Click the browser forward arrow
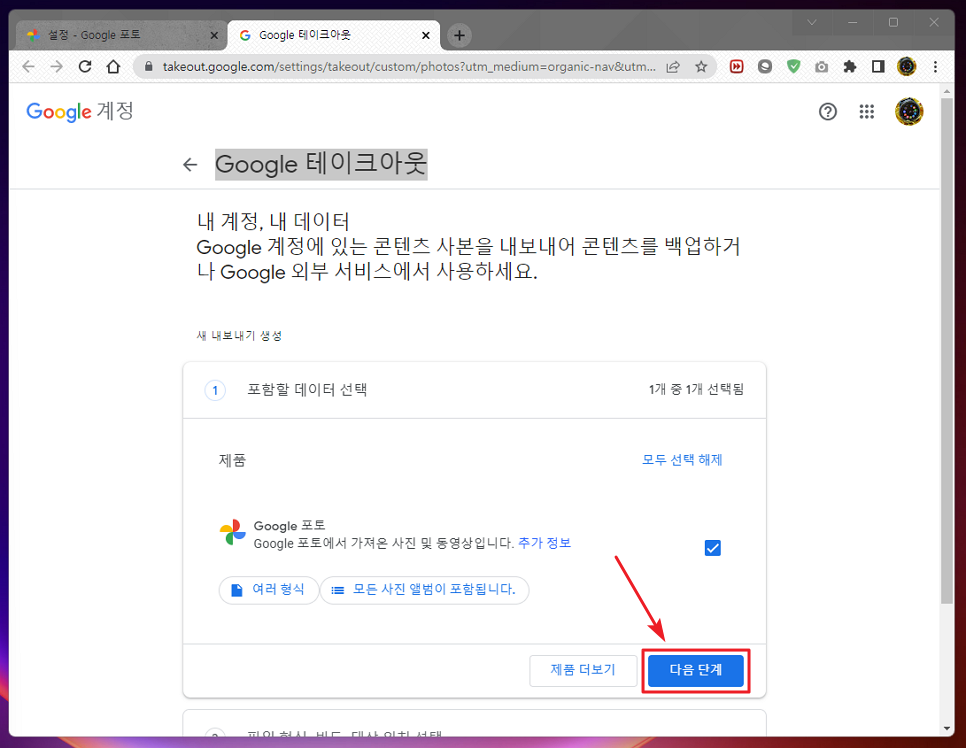966x748 pixels. [57, 67]
